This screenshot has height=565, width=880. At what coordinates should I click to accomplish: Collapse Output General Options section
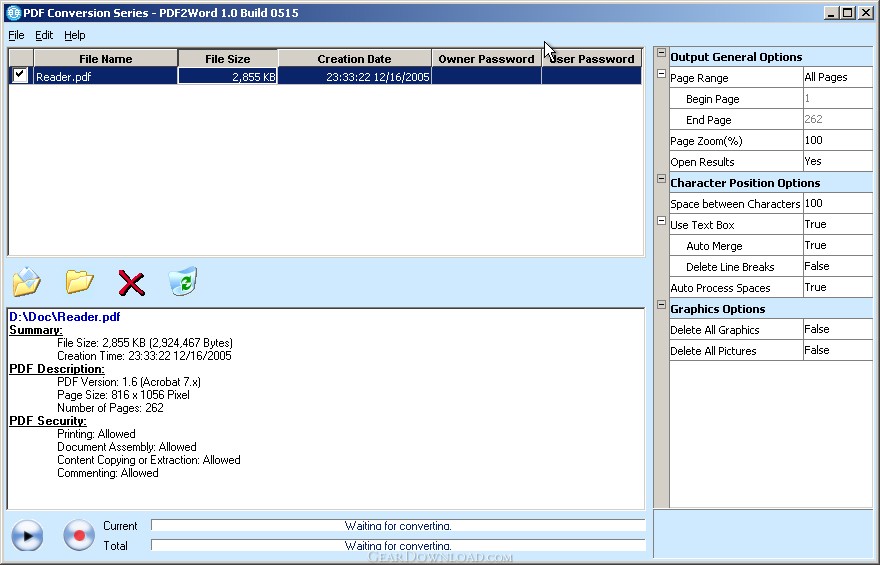click(661, 53)
